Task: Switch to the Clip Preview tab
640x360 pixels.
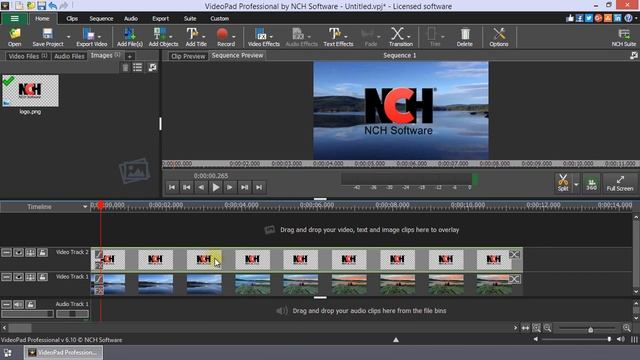Action: point(188,56)
